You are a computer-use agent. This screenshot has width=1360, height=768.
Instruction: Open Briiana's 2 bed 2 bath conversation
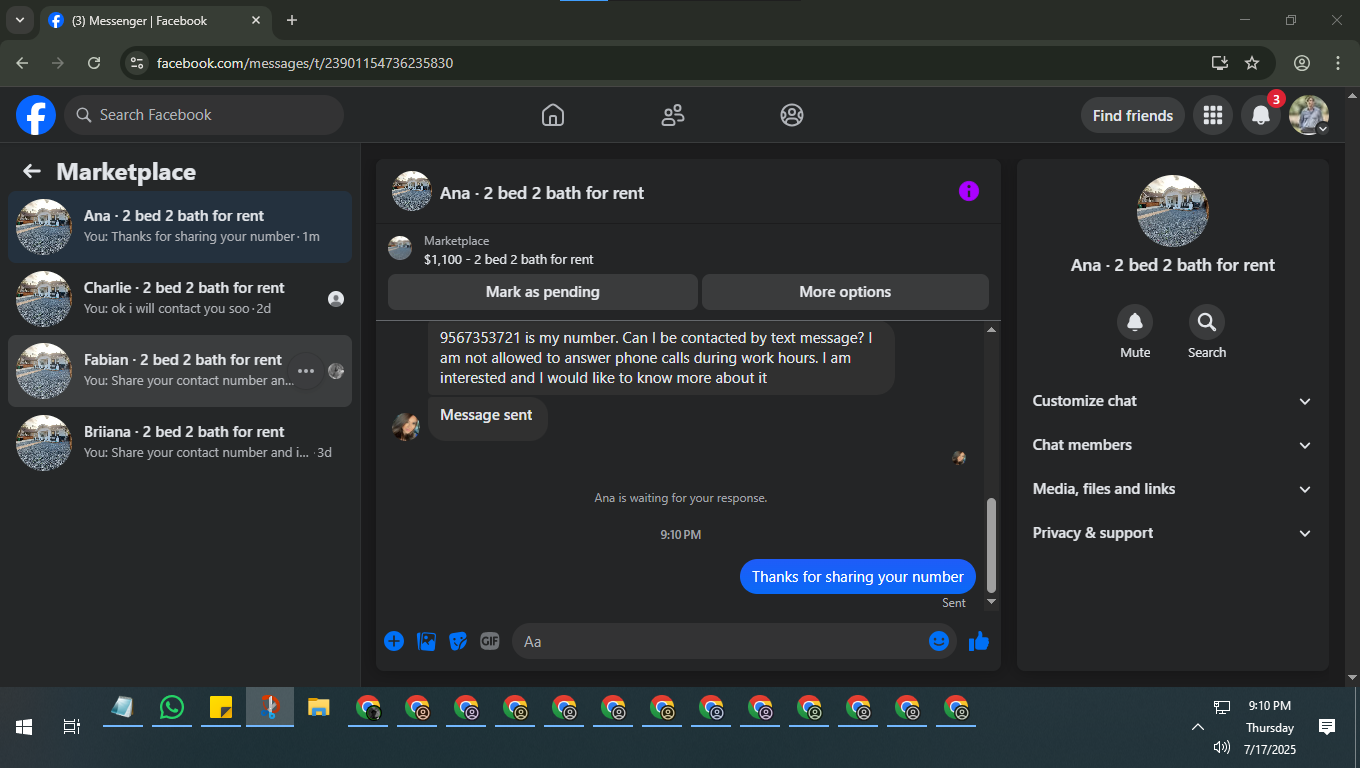180,443
